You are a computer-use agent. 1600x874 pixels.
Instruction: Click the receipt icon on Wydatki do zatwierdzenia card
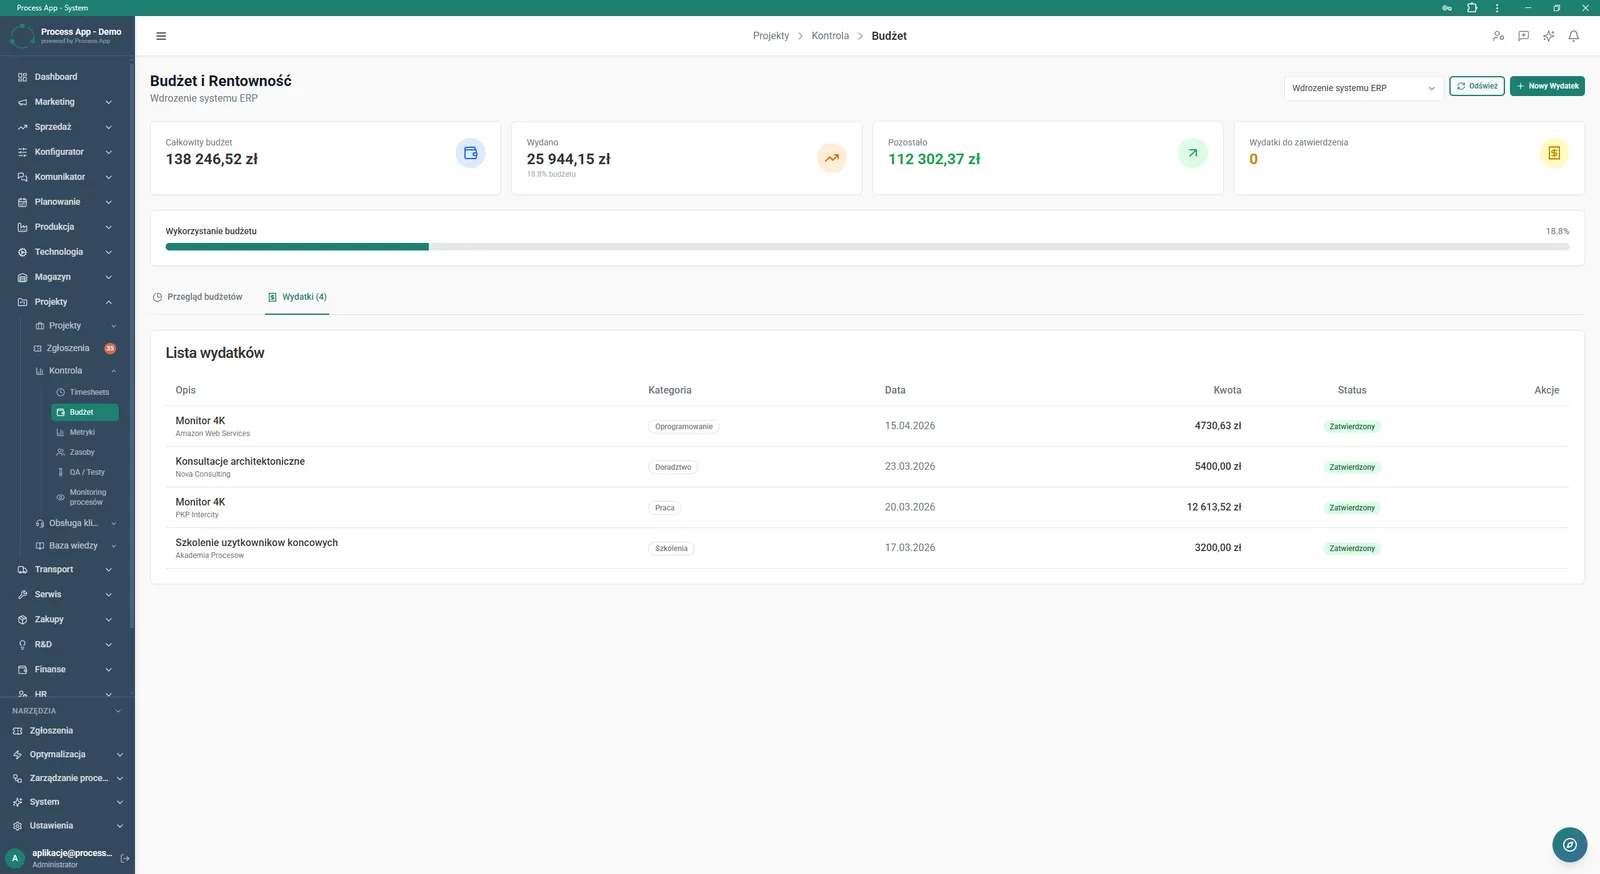pos(1554,153)
